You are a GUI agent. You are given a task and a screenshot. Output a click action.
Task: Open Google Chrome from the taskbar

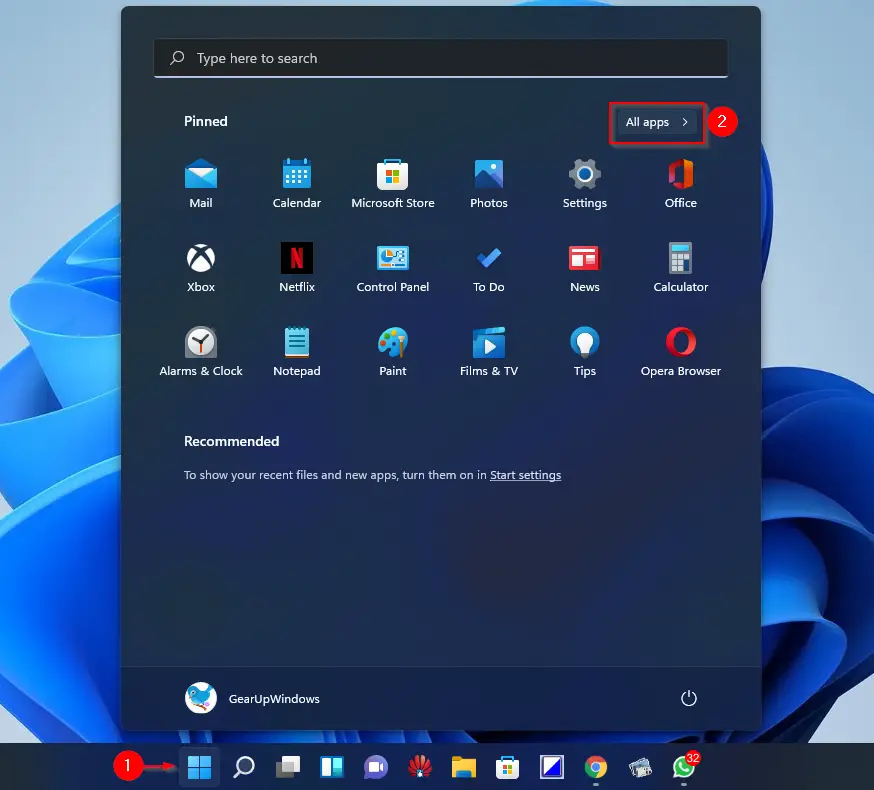[x=596, y=767]
